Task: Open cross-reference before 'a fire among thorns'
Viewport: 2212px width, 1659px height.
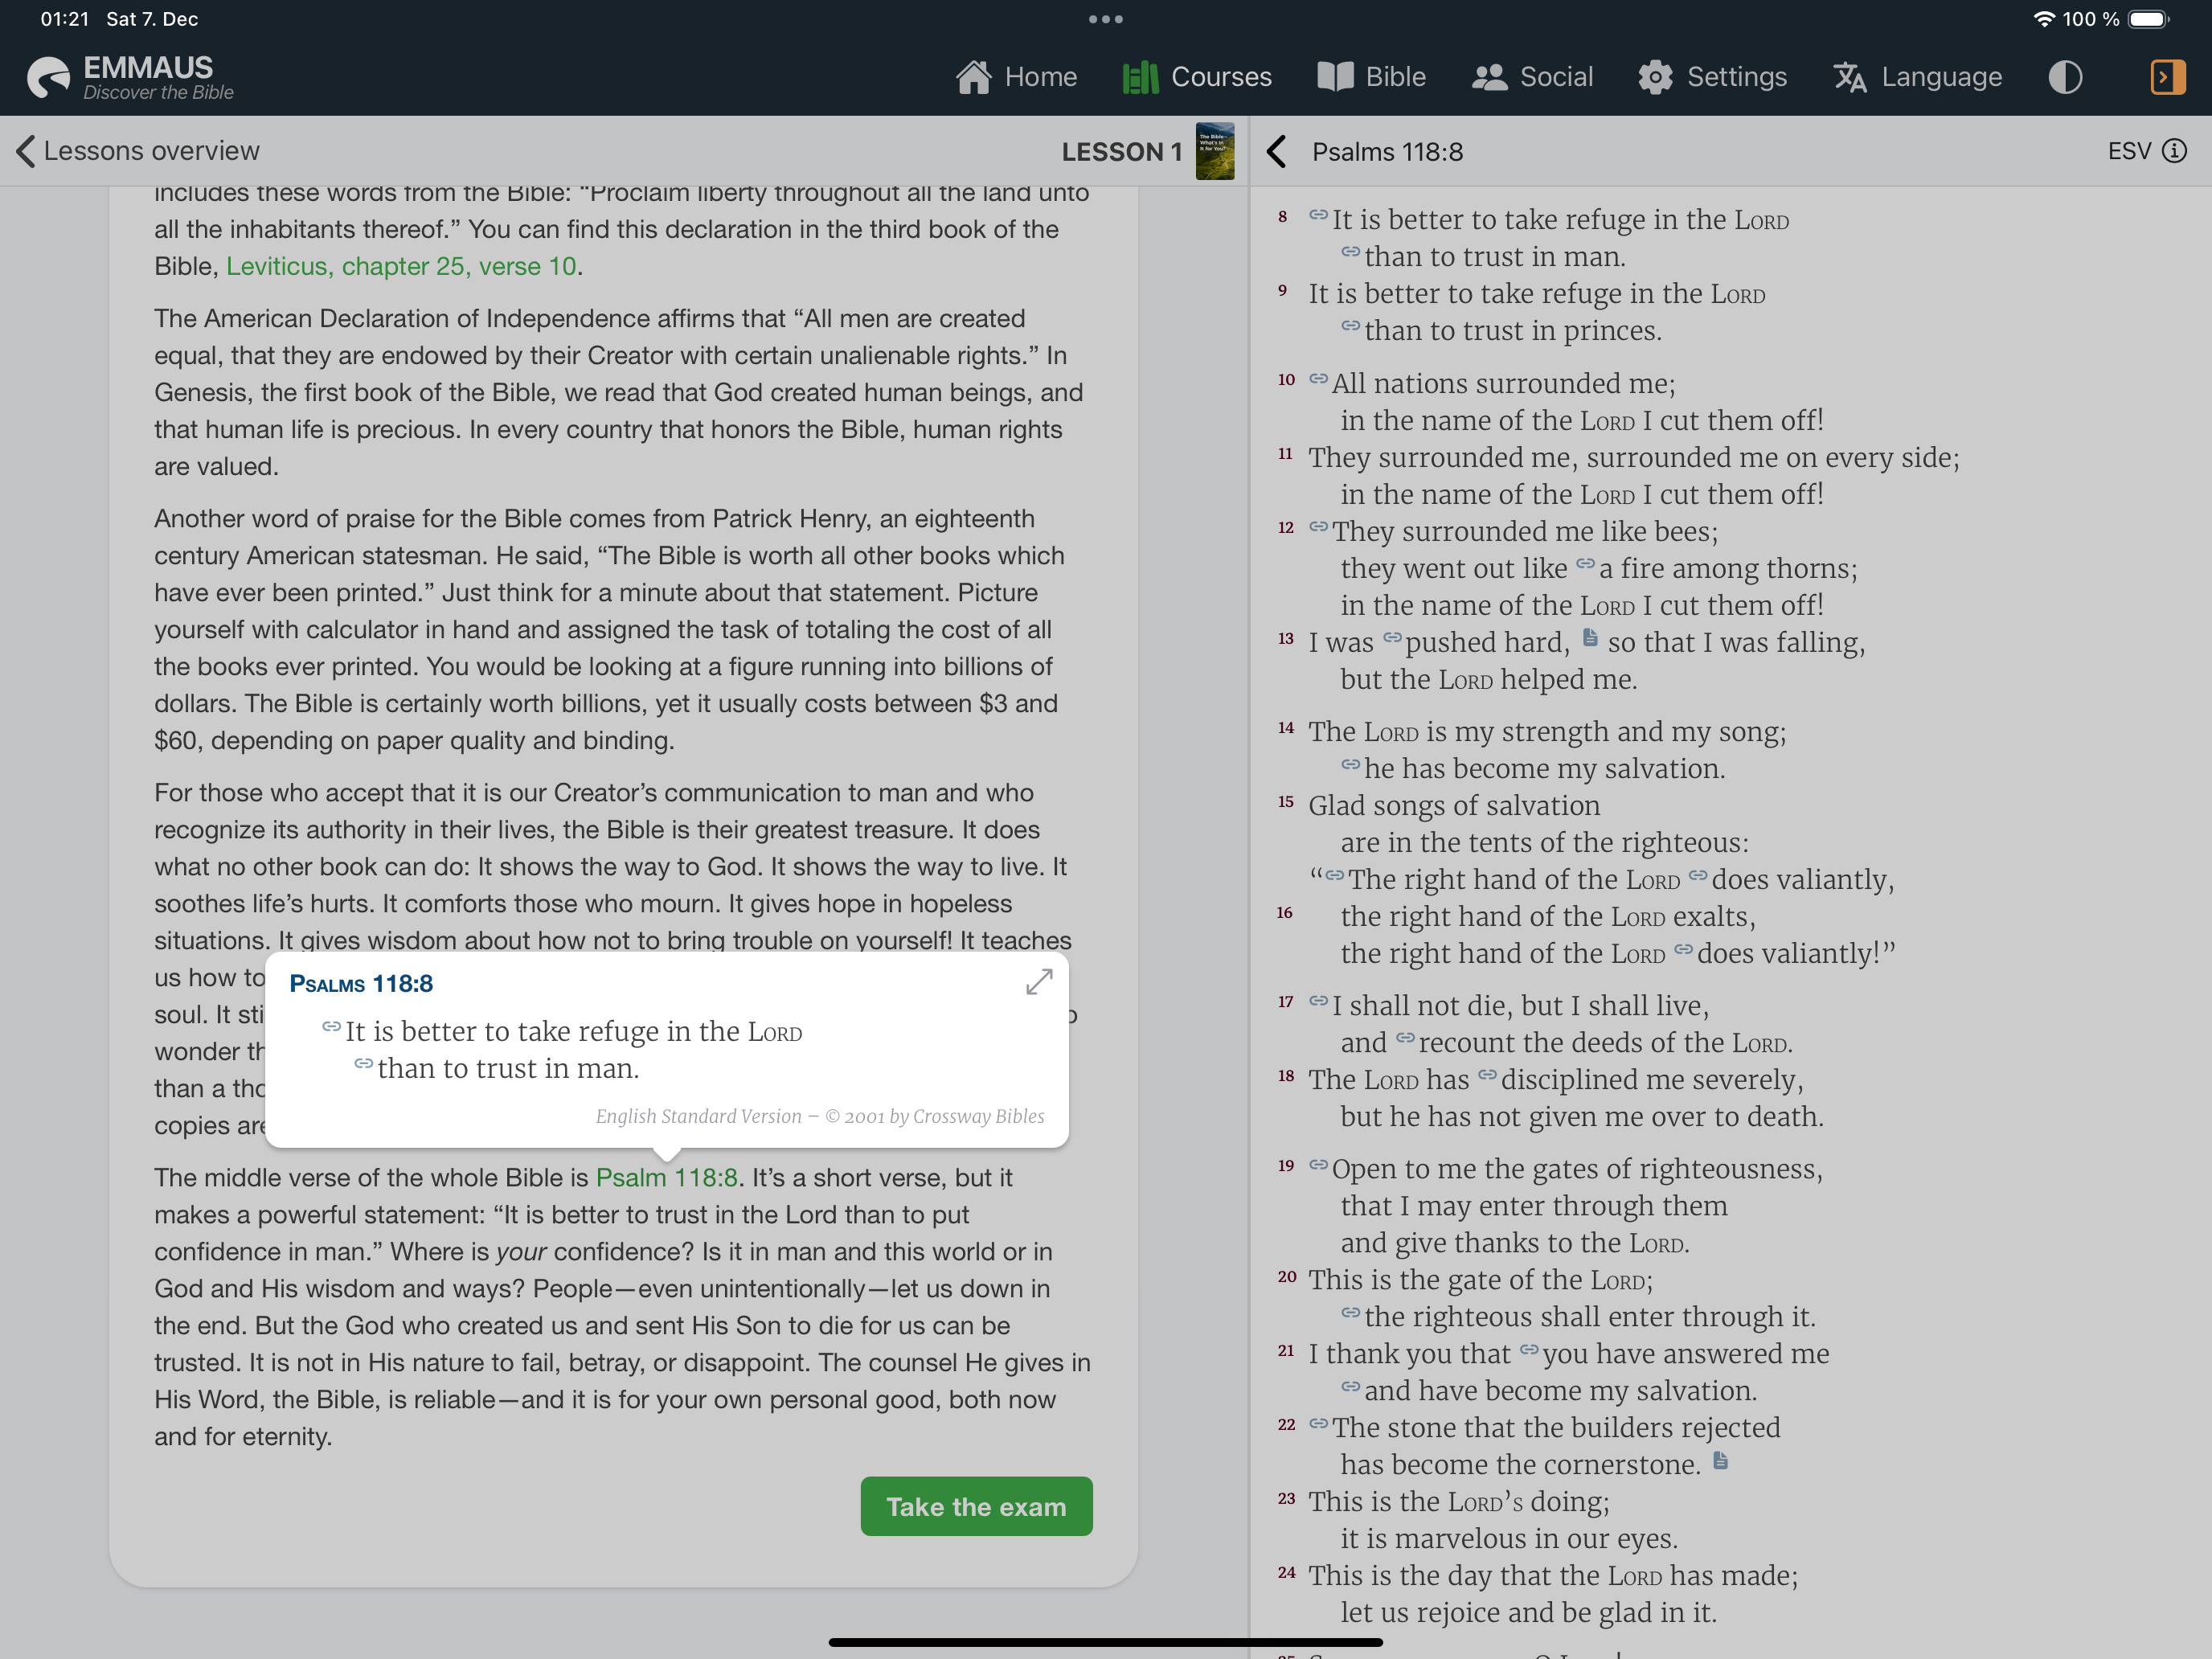Action: point(1586,564)
